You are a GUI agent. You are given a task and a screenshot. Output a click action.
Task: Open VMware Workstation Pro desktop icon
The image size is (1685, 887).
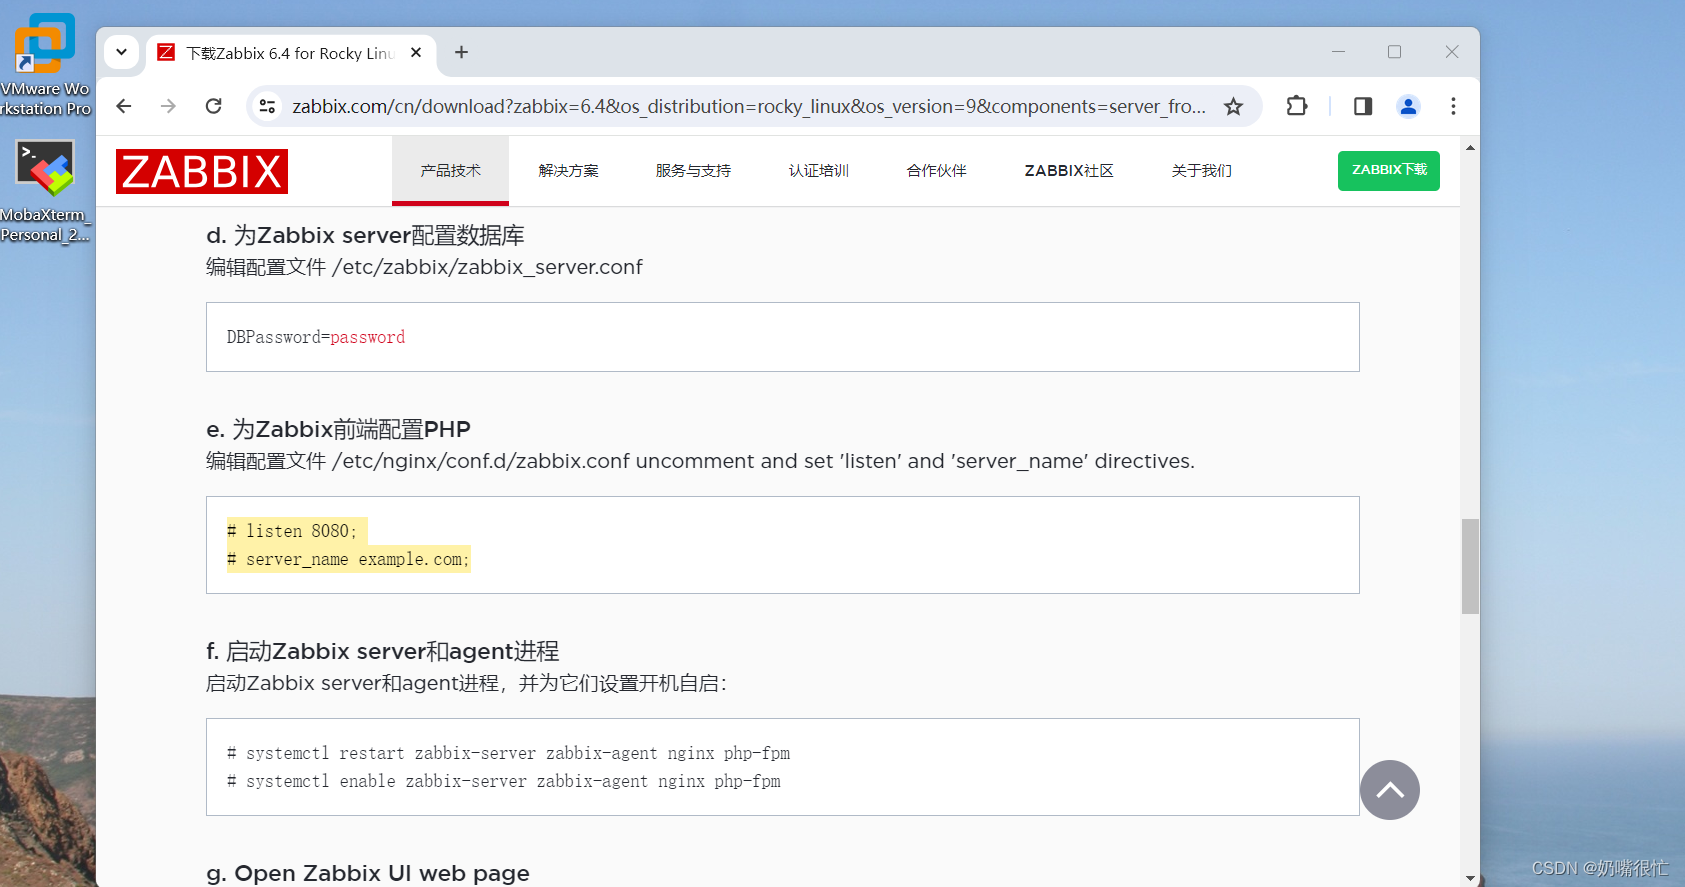(x=45, y=65)
